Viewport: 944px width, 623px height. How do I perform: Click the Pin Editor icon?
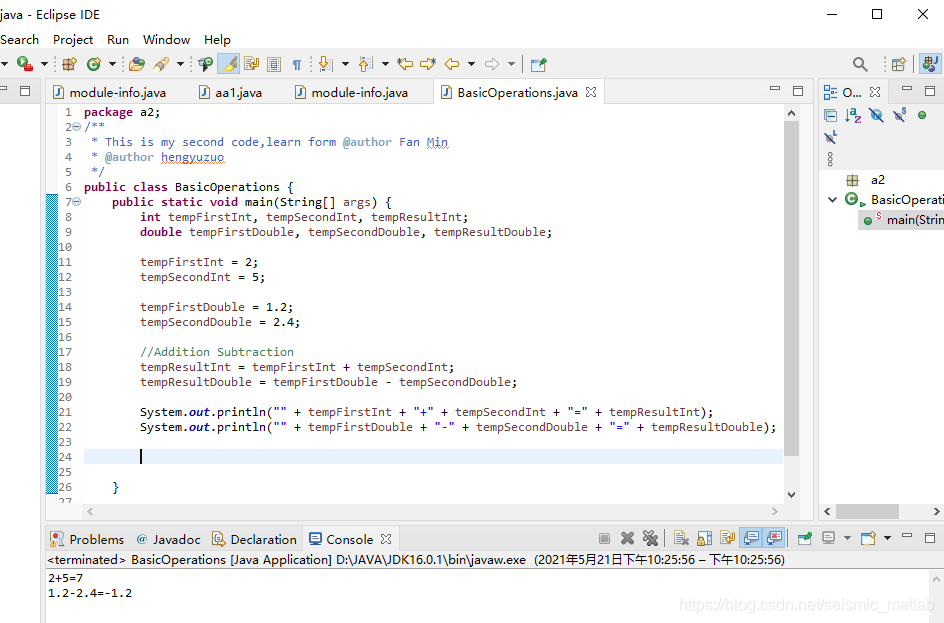(x=539, y=64)
